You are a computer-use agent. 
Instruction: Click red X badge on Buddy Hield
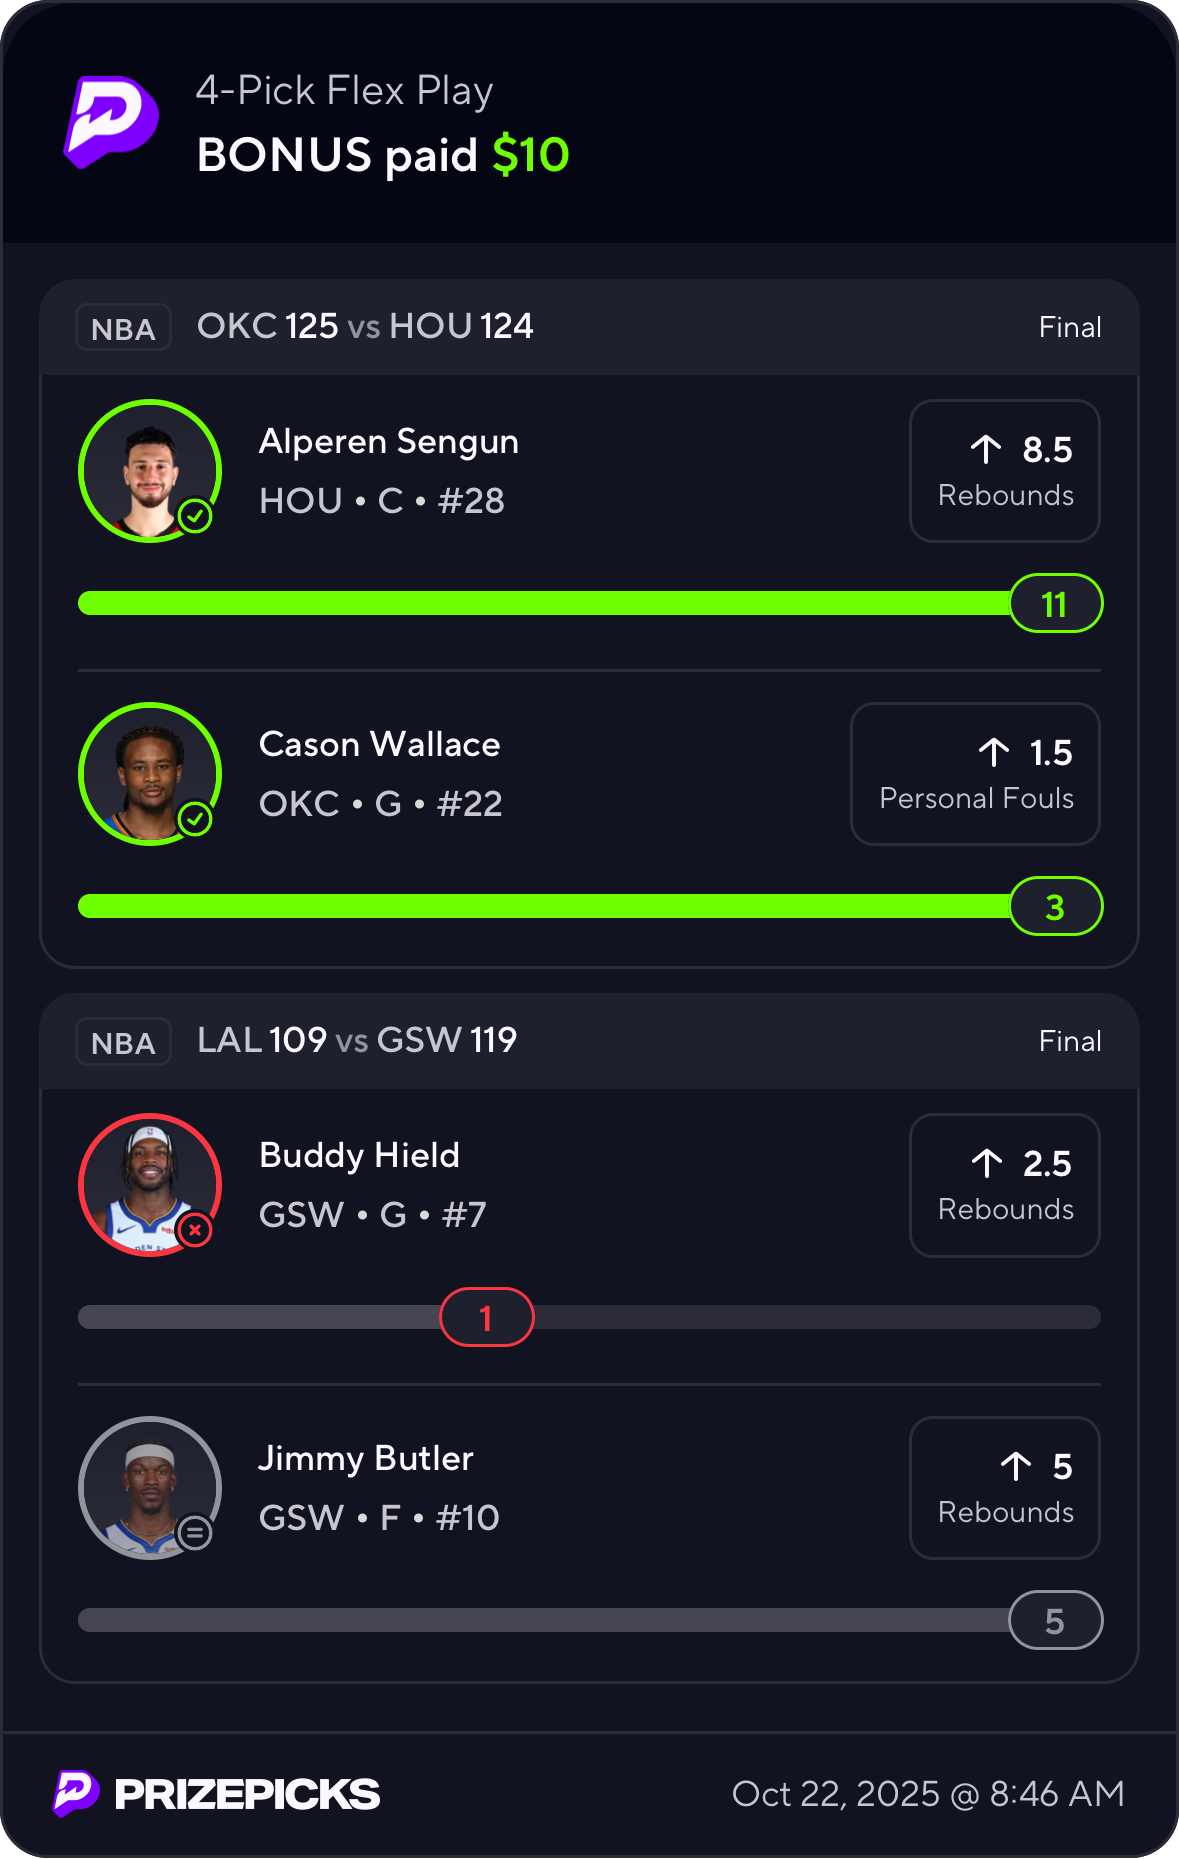click(195, 1230)
